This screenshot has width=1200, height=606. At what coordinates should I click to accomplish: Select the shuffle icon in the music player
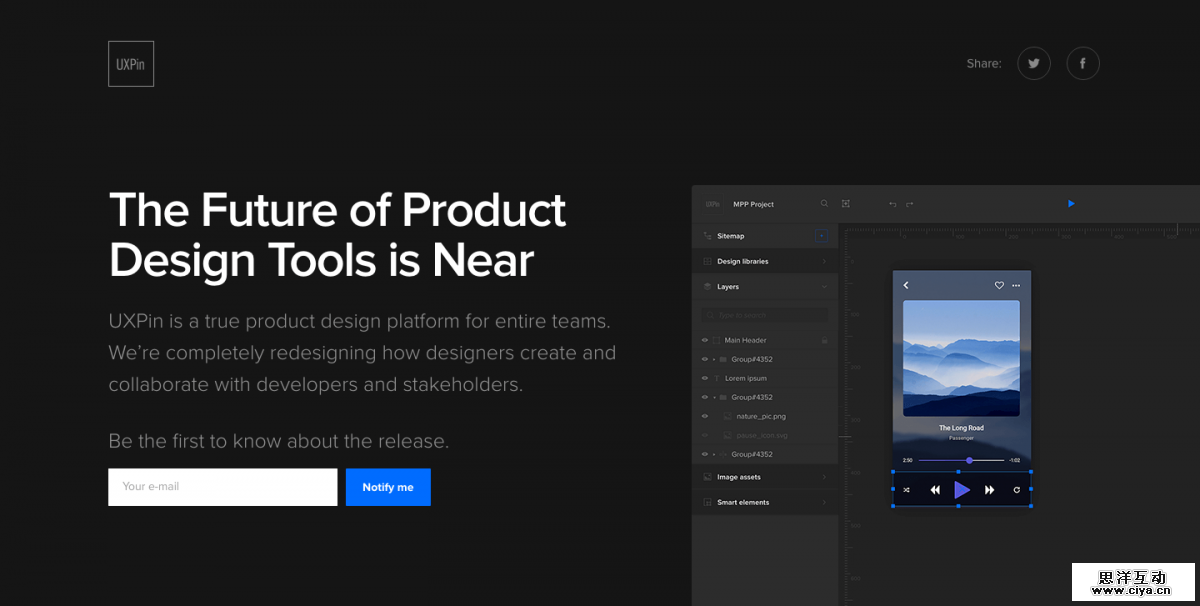tap(907, 490)
